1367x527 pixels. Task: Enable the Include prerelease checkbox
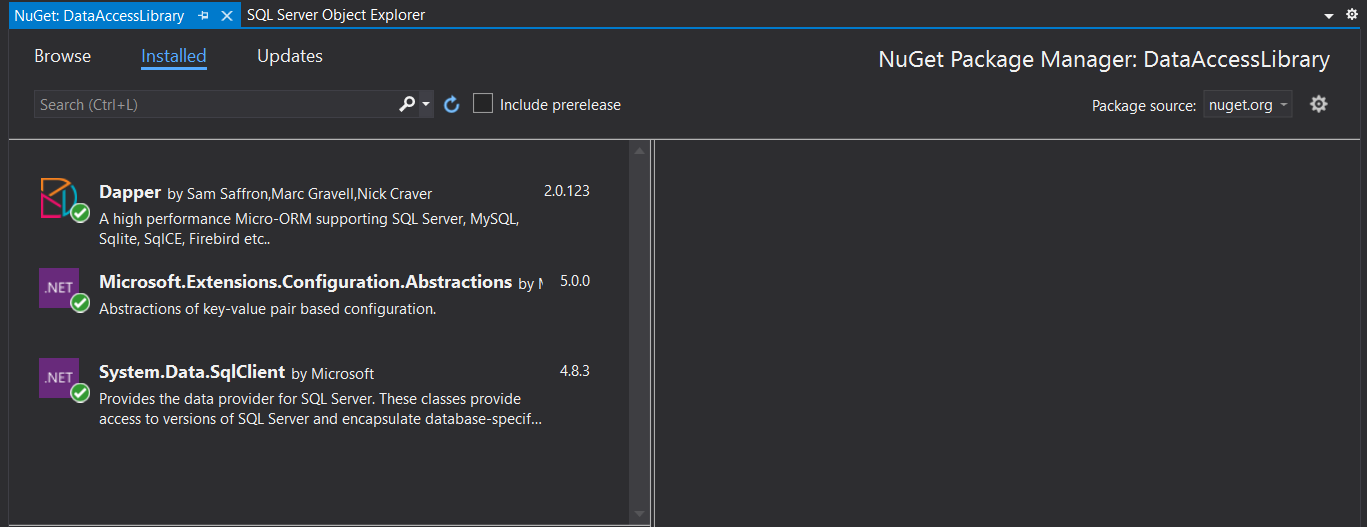click(483, 104)
